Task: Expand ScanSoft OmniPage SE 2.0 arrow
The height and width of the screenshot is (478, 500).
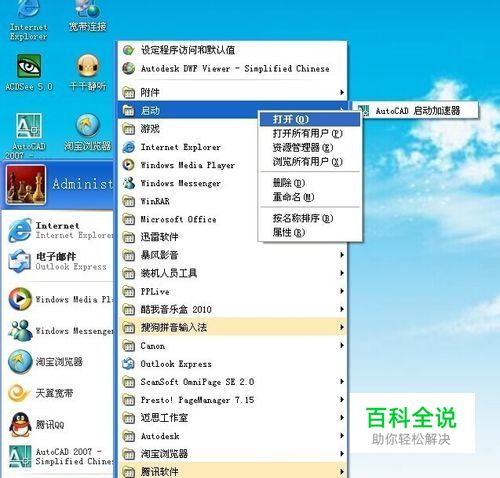Action: tap(342, 382)
